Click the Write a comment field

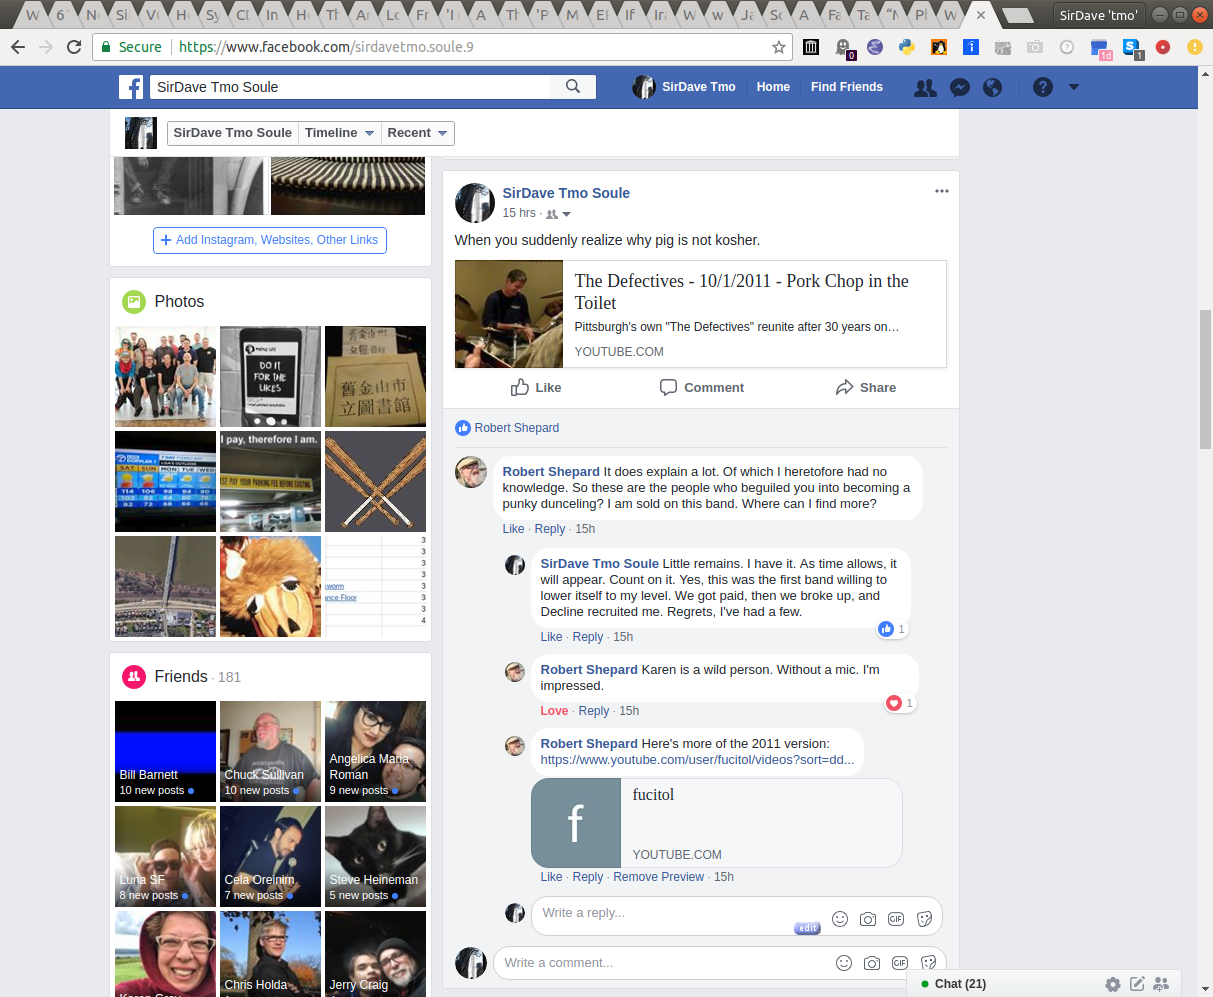[x=660, y=963]
